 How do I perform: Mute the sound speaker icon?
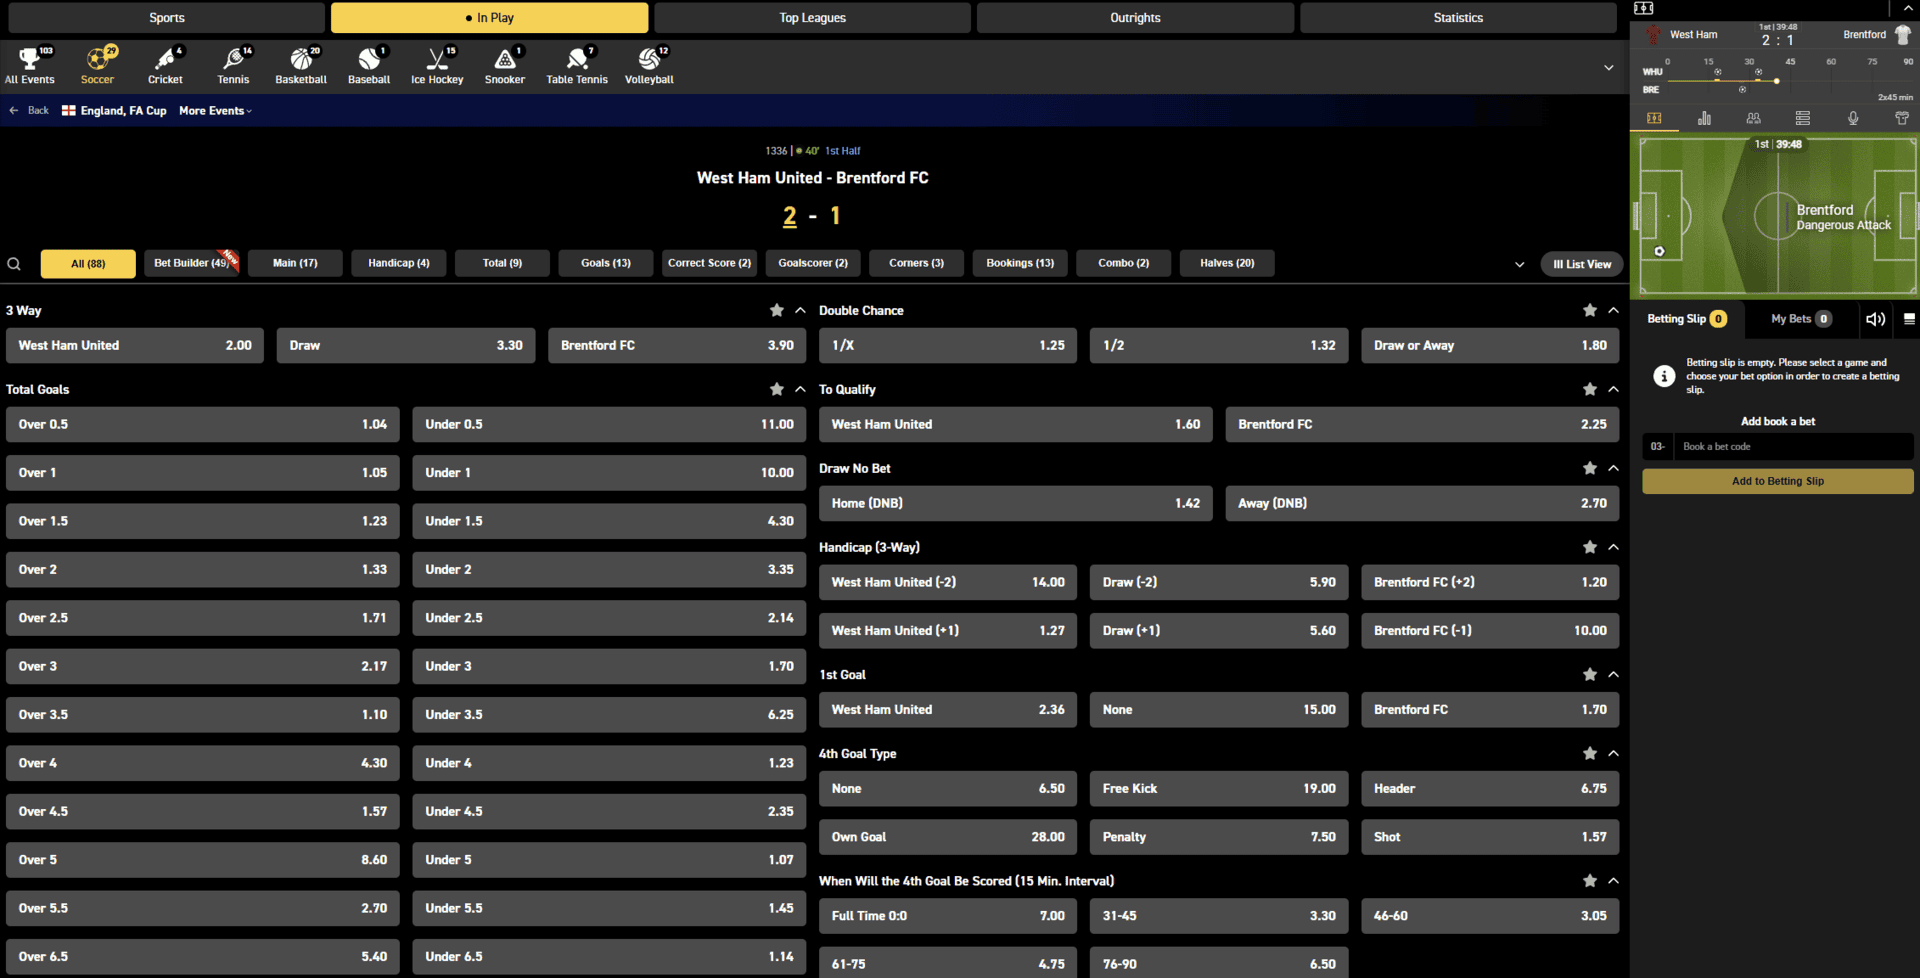point(1875,319)
